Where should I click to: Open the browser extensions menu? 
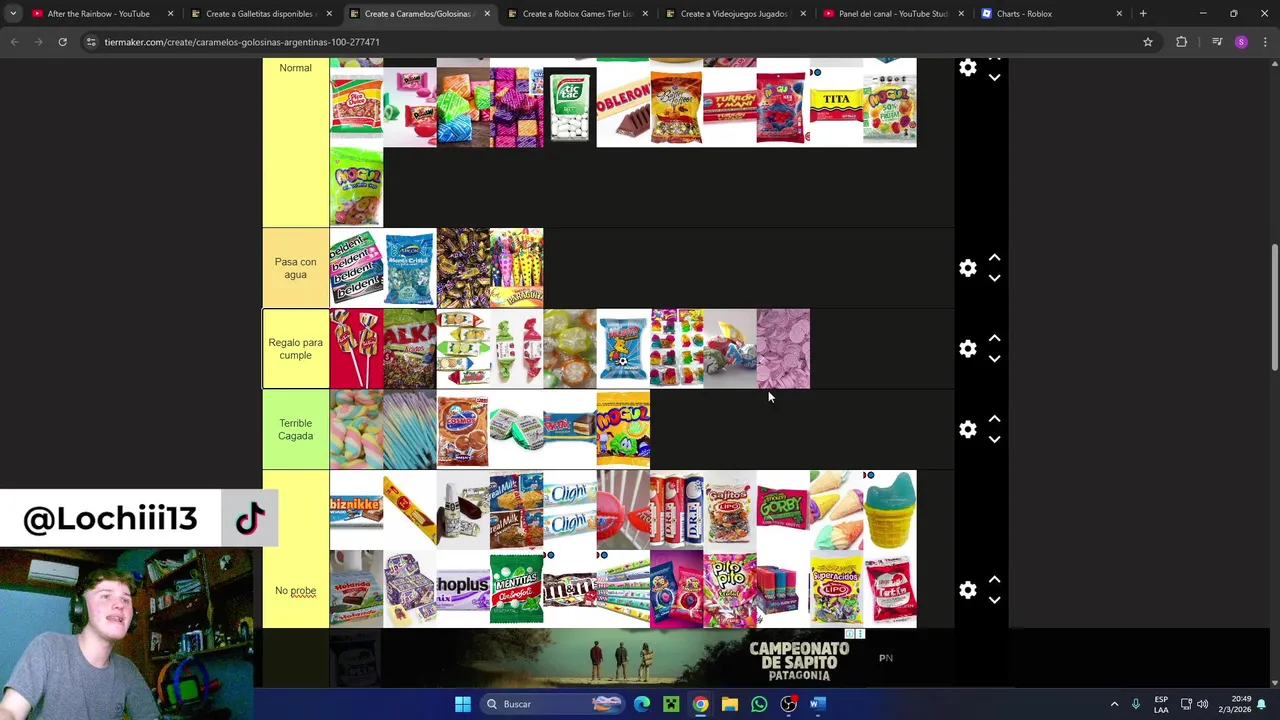1182,42
